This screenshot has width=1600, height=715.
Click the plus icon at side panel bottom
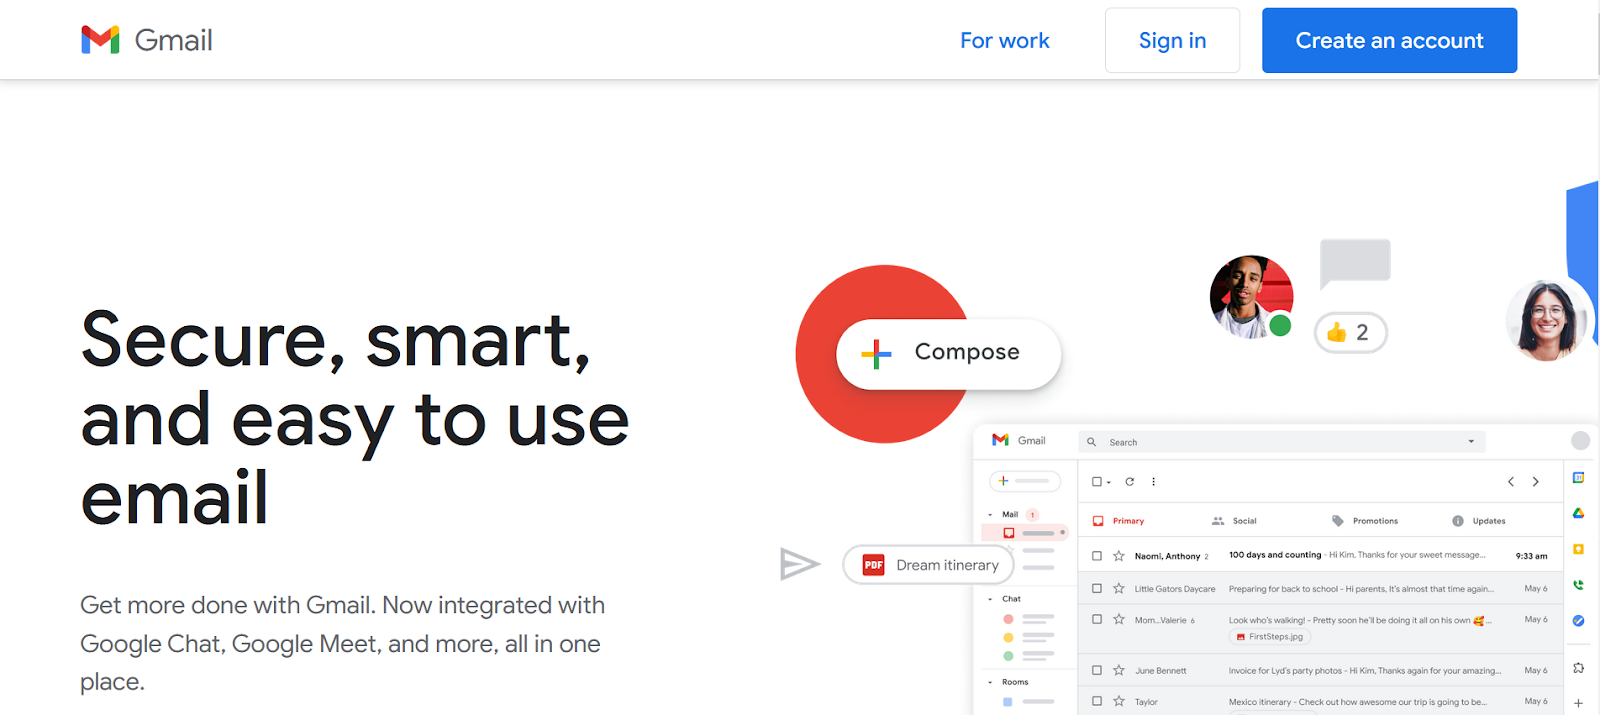[1578, 703]
